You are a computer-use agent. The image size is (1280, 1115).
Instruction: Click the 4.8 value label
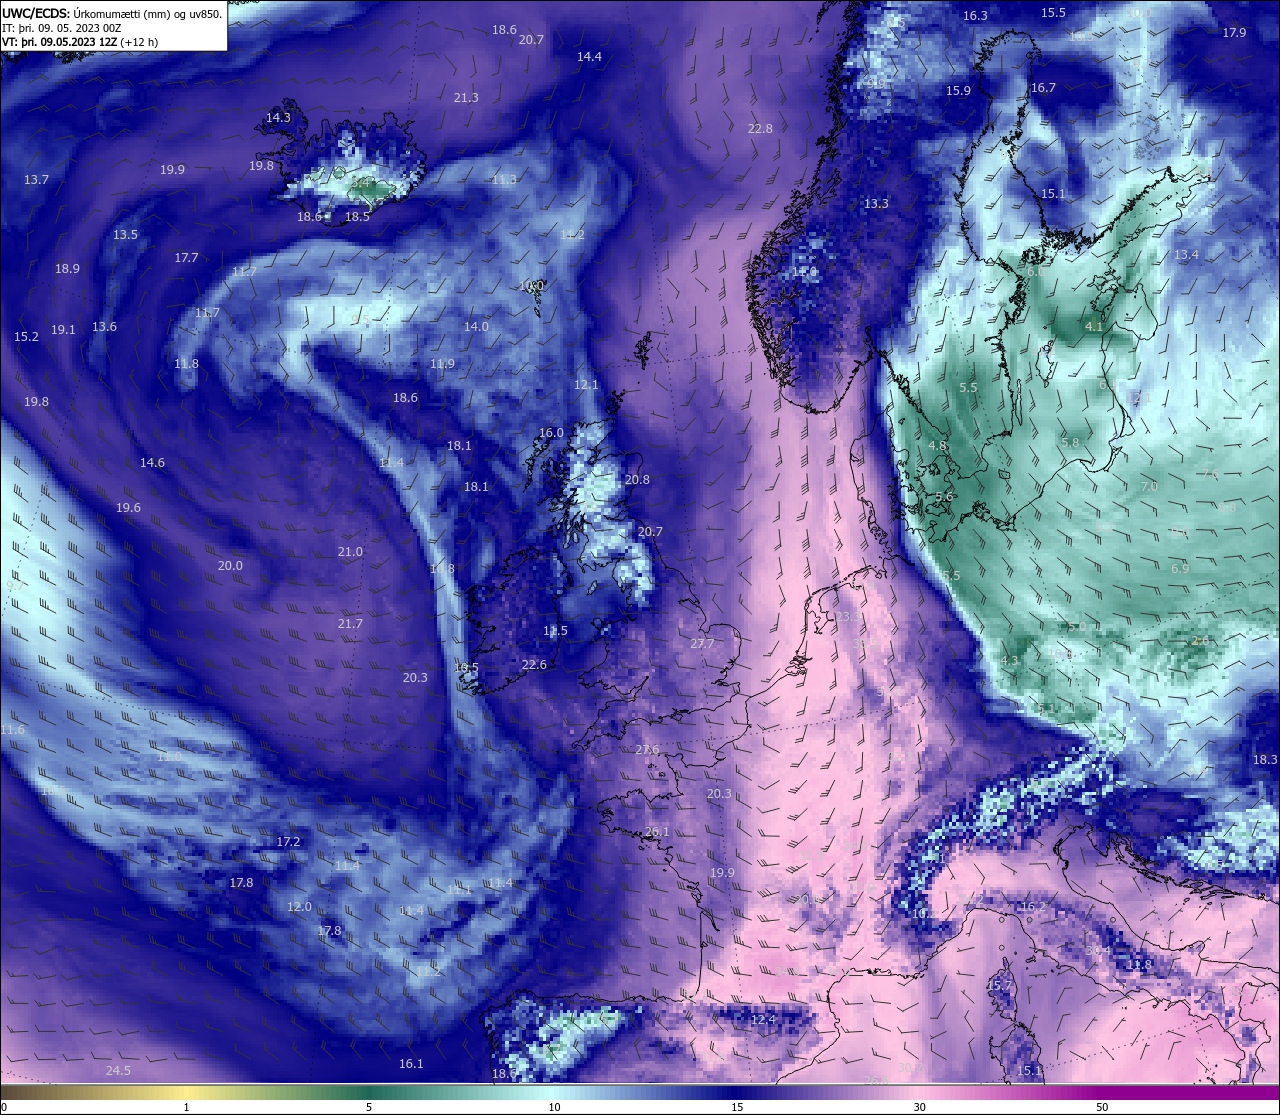(937, 446)
